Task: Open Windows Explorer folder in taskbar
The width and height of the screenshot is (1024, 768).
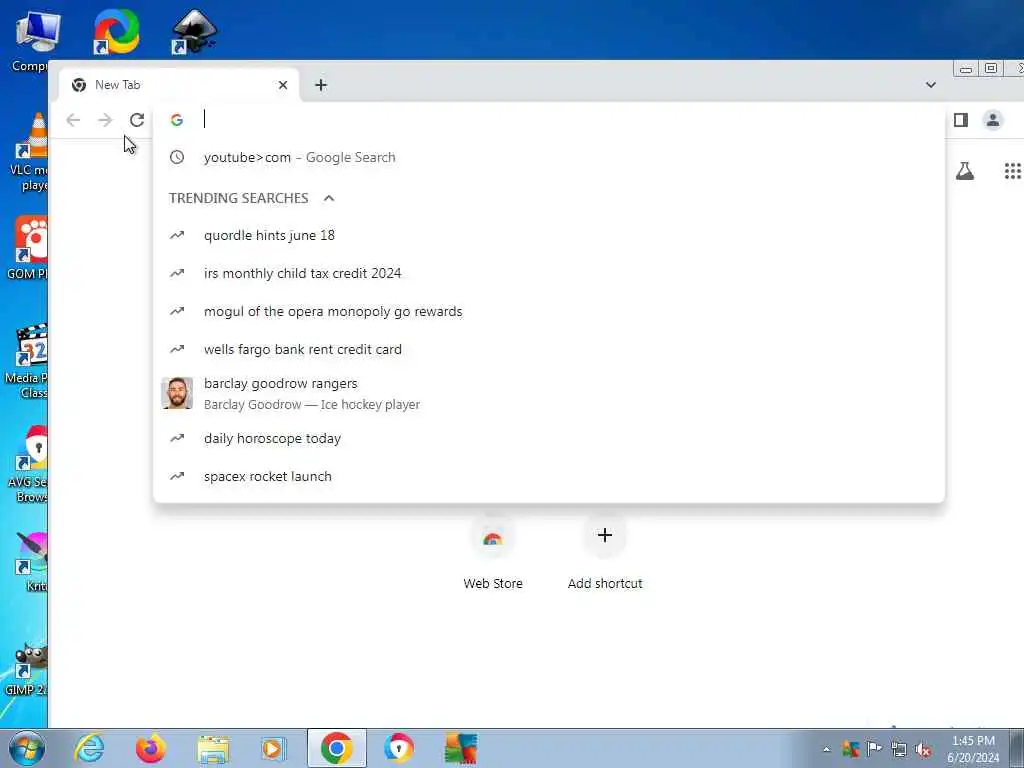Action: 213,748
